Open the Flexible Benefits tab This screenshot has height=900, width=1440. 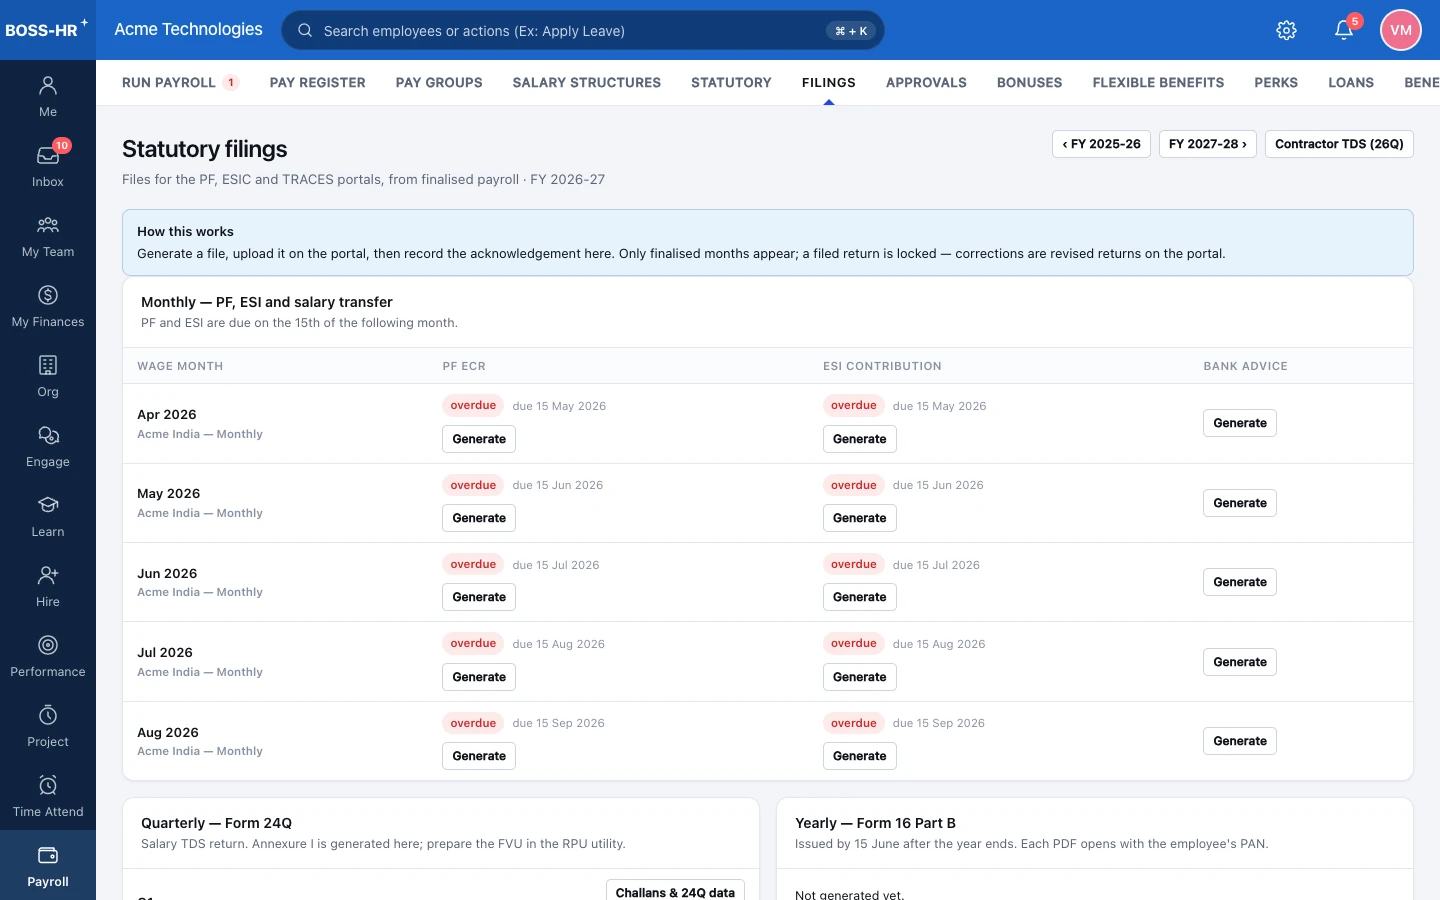(1158, 83)
